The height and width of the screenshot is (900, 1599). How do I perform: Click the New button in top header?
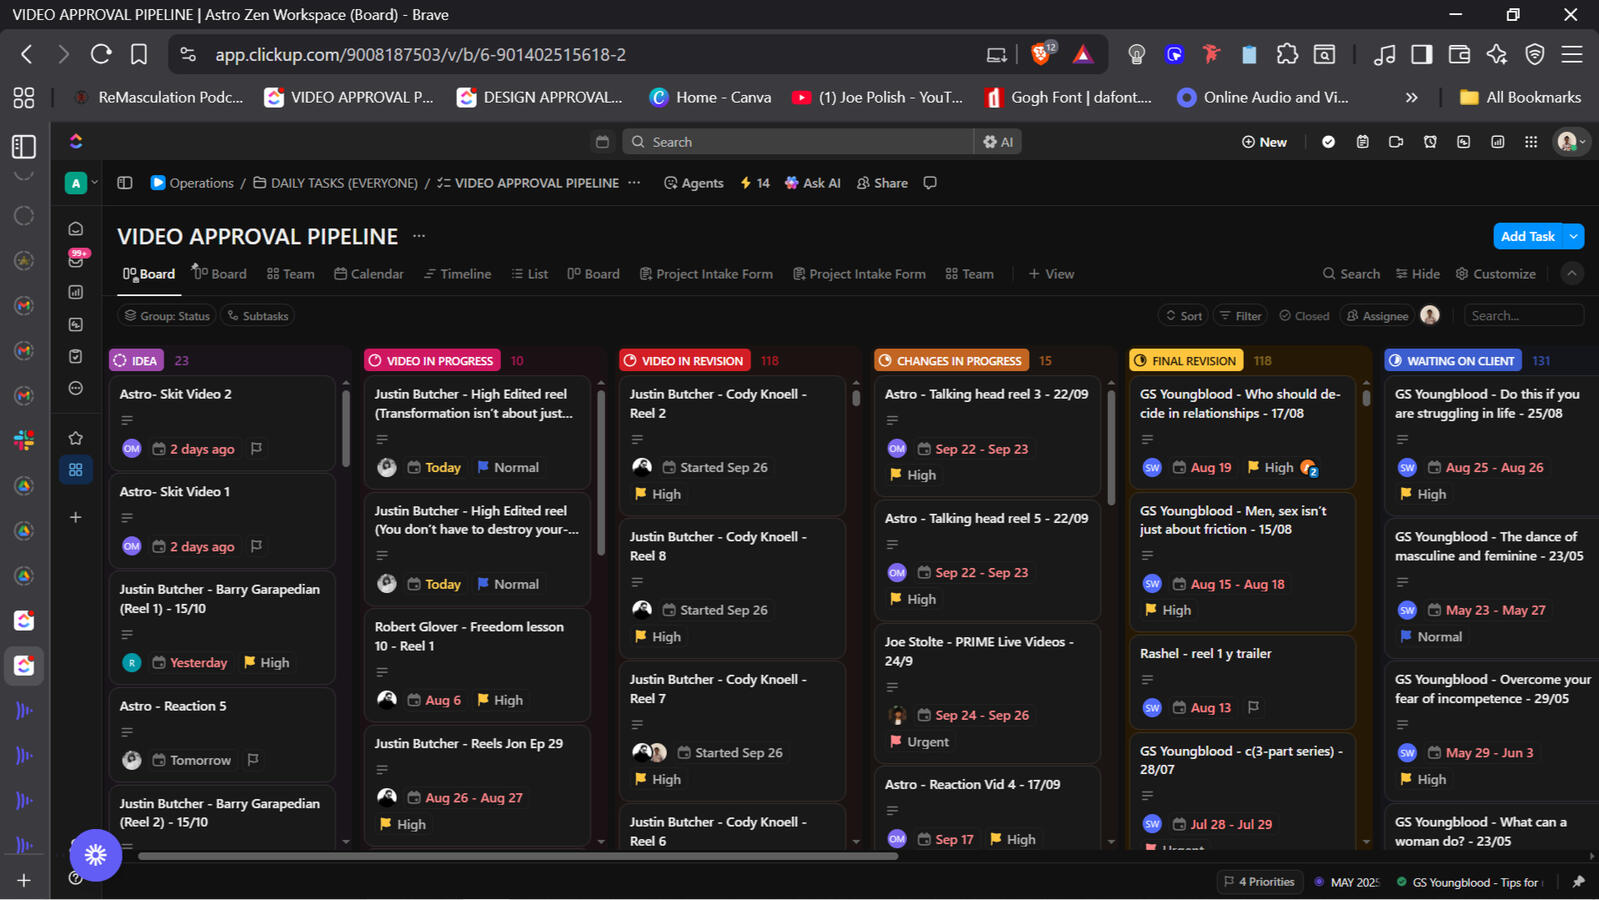point(1264,142)
